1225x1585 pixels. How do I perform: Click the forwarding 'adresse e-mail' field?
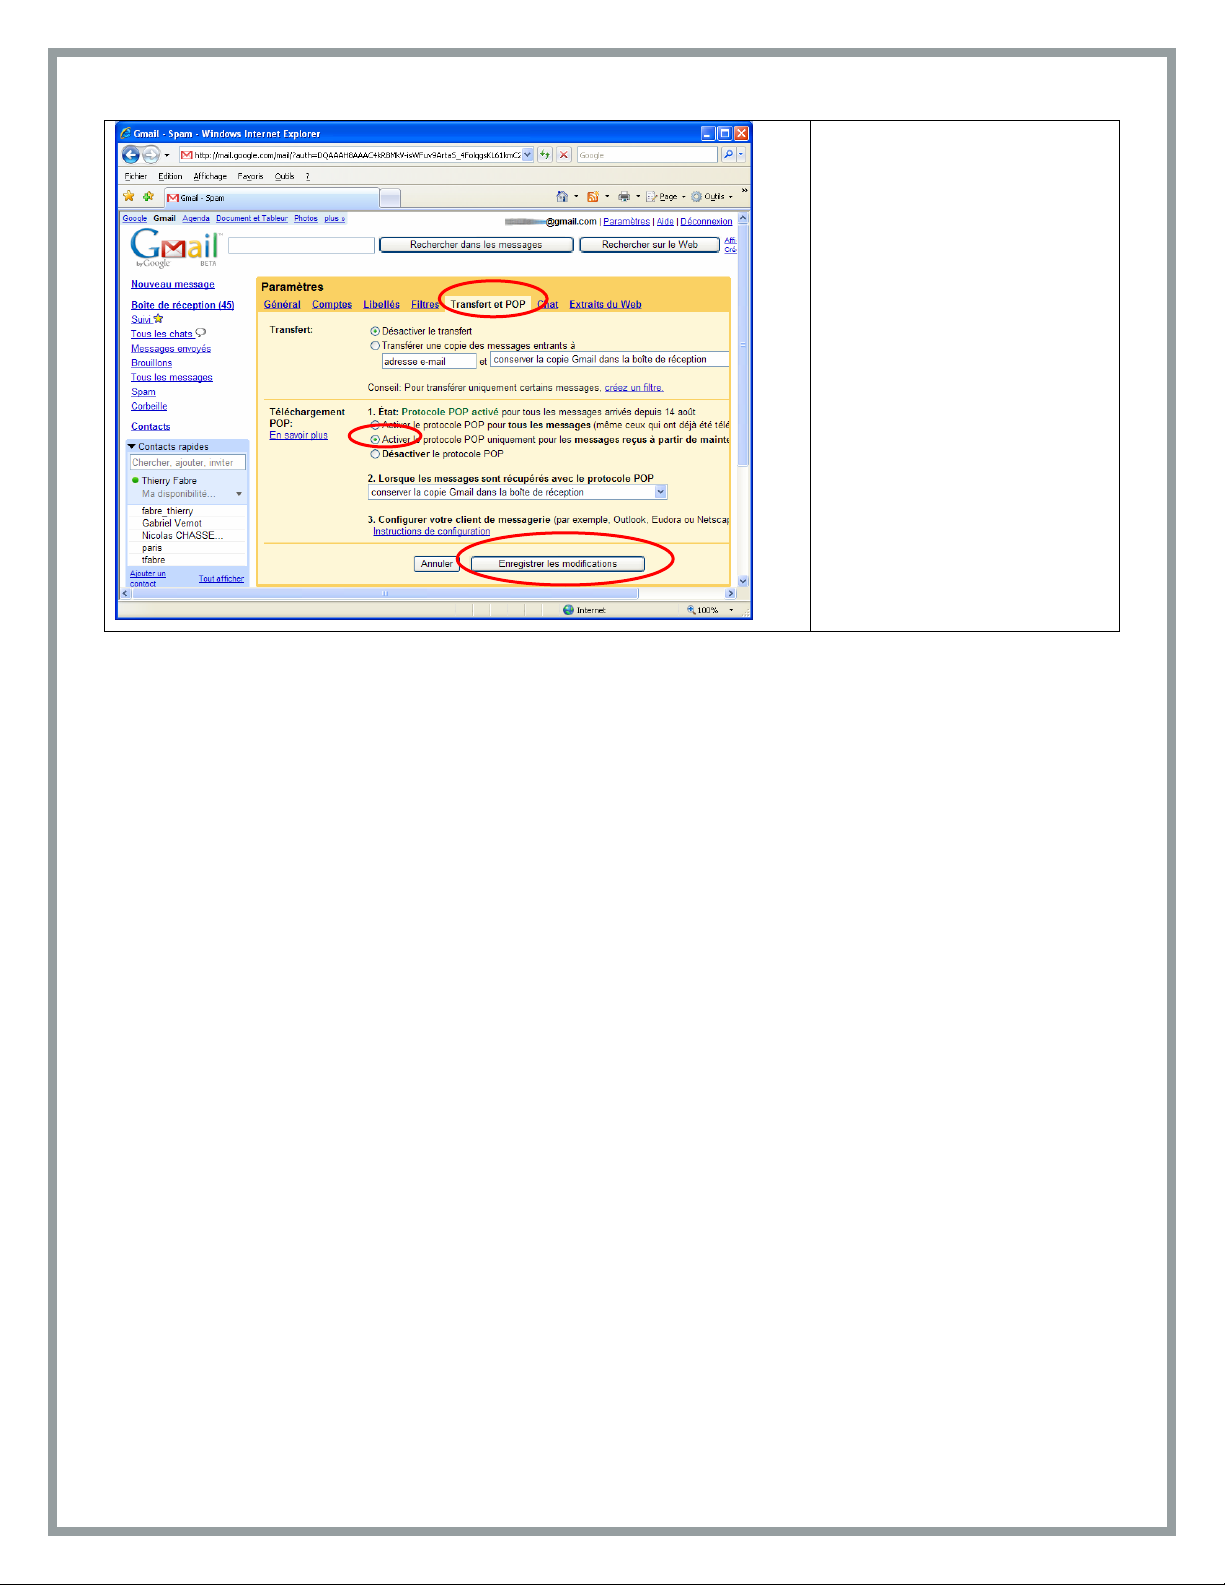click(x=429, y=362)
